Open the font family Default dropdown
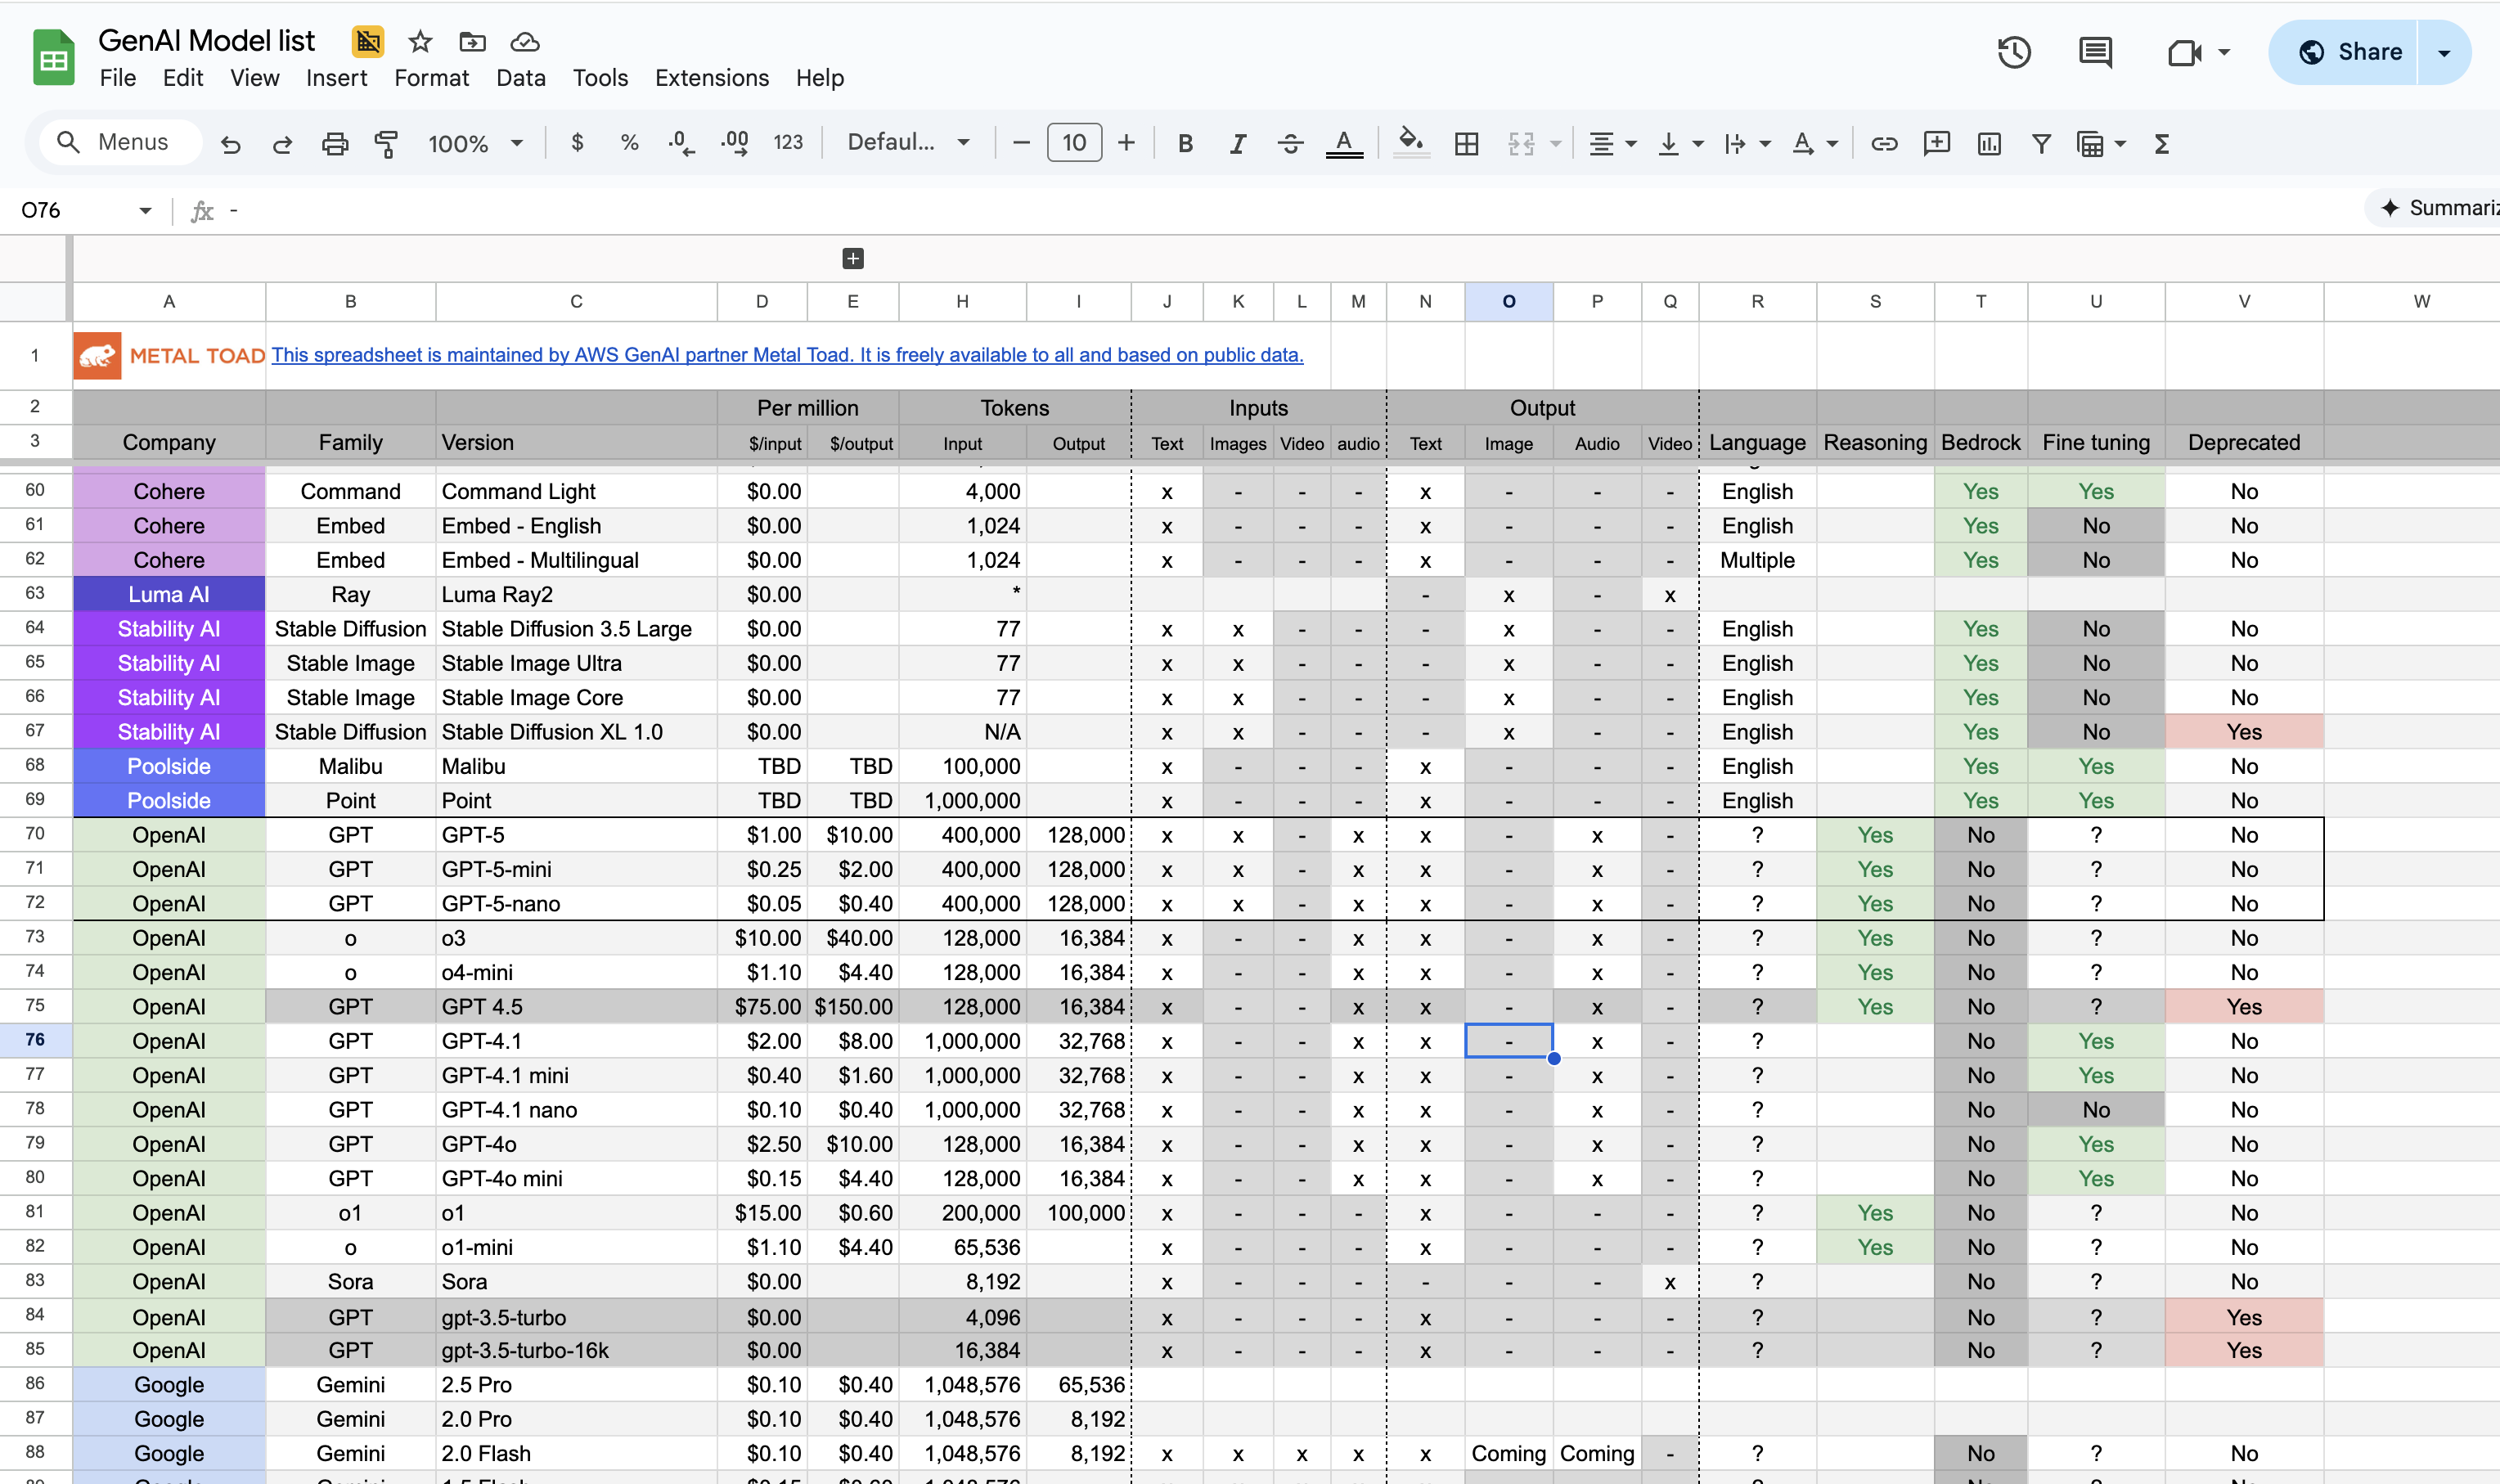 (908, 143)
